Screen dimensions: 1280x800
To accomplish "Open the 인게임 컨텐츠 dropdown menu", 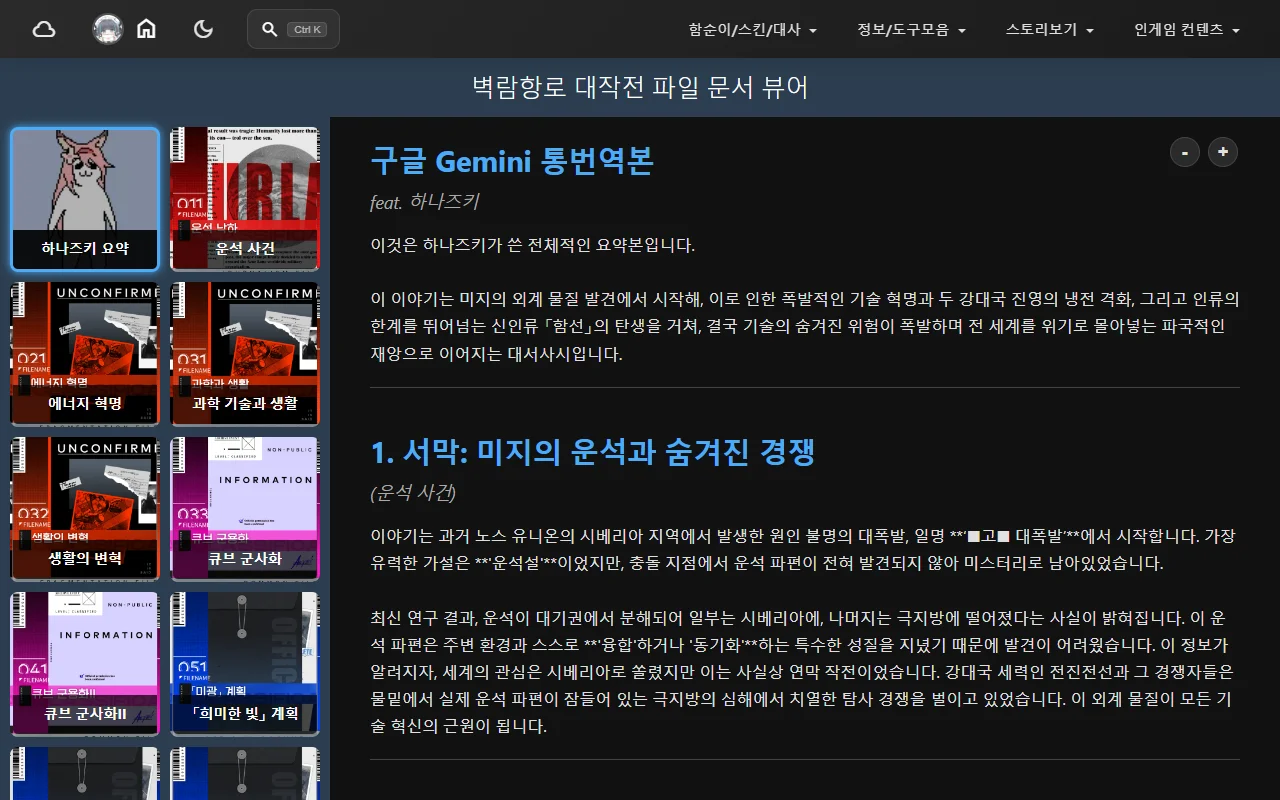I will click(x=1187, y=30).
